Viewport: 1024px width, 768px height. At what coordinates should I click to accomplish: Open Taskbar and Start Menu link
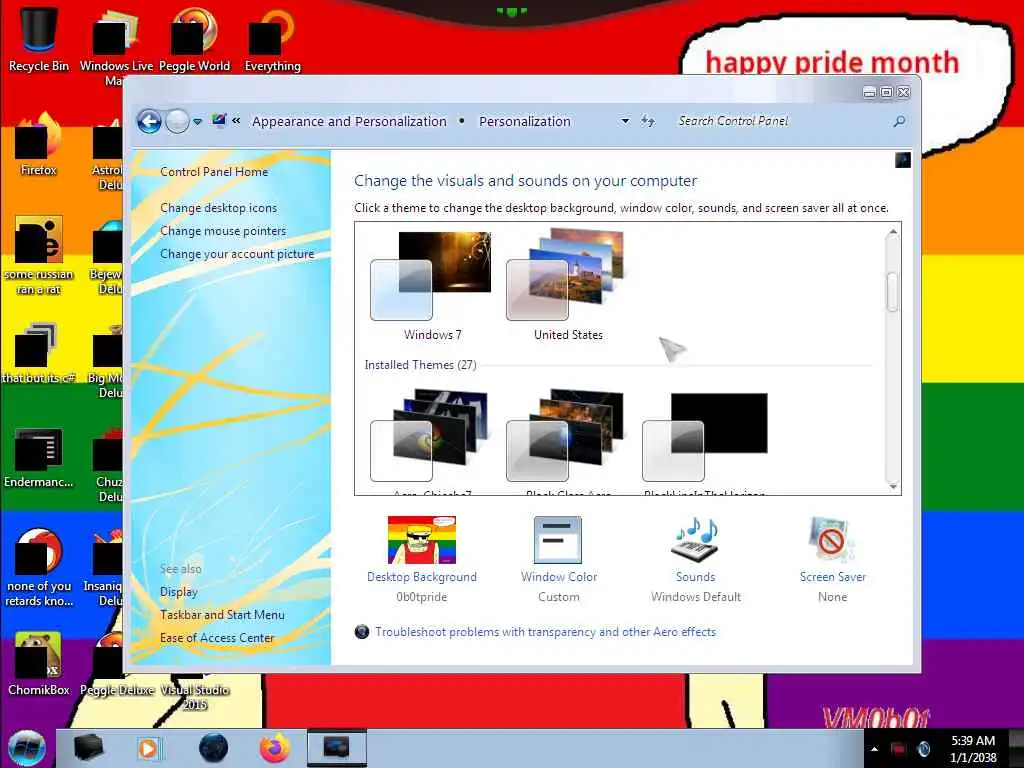(x=222, y=615)
